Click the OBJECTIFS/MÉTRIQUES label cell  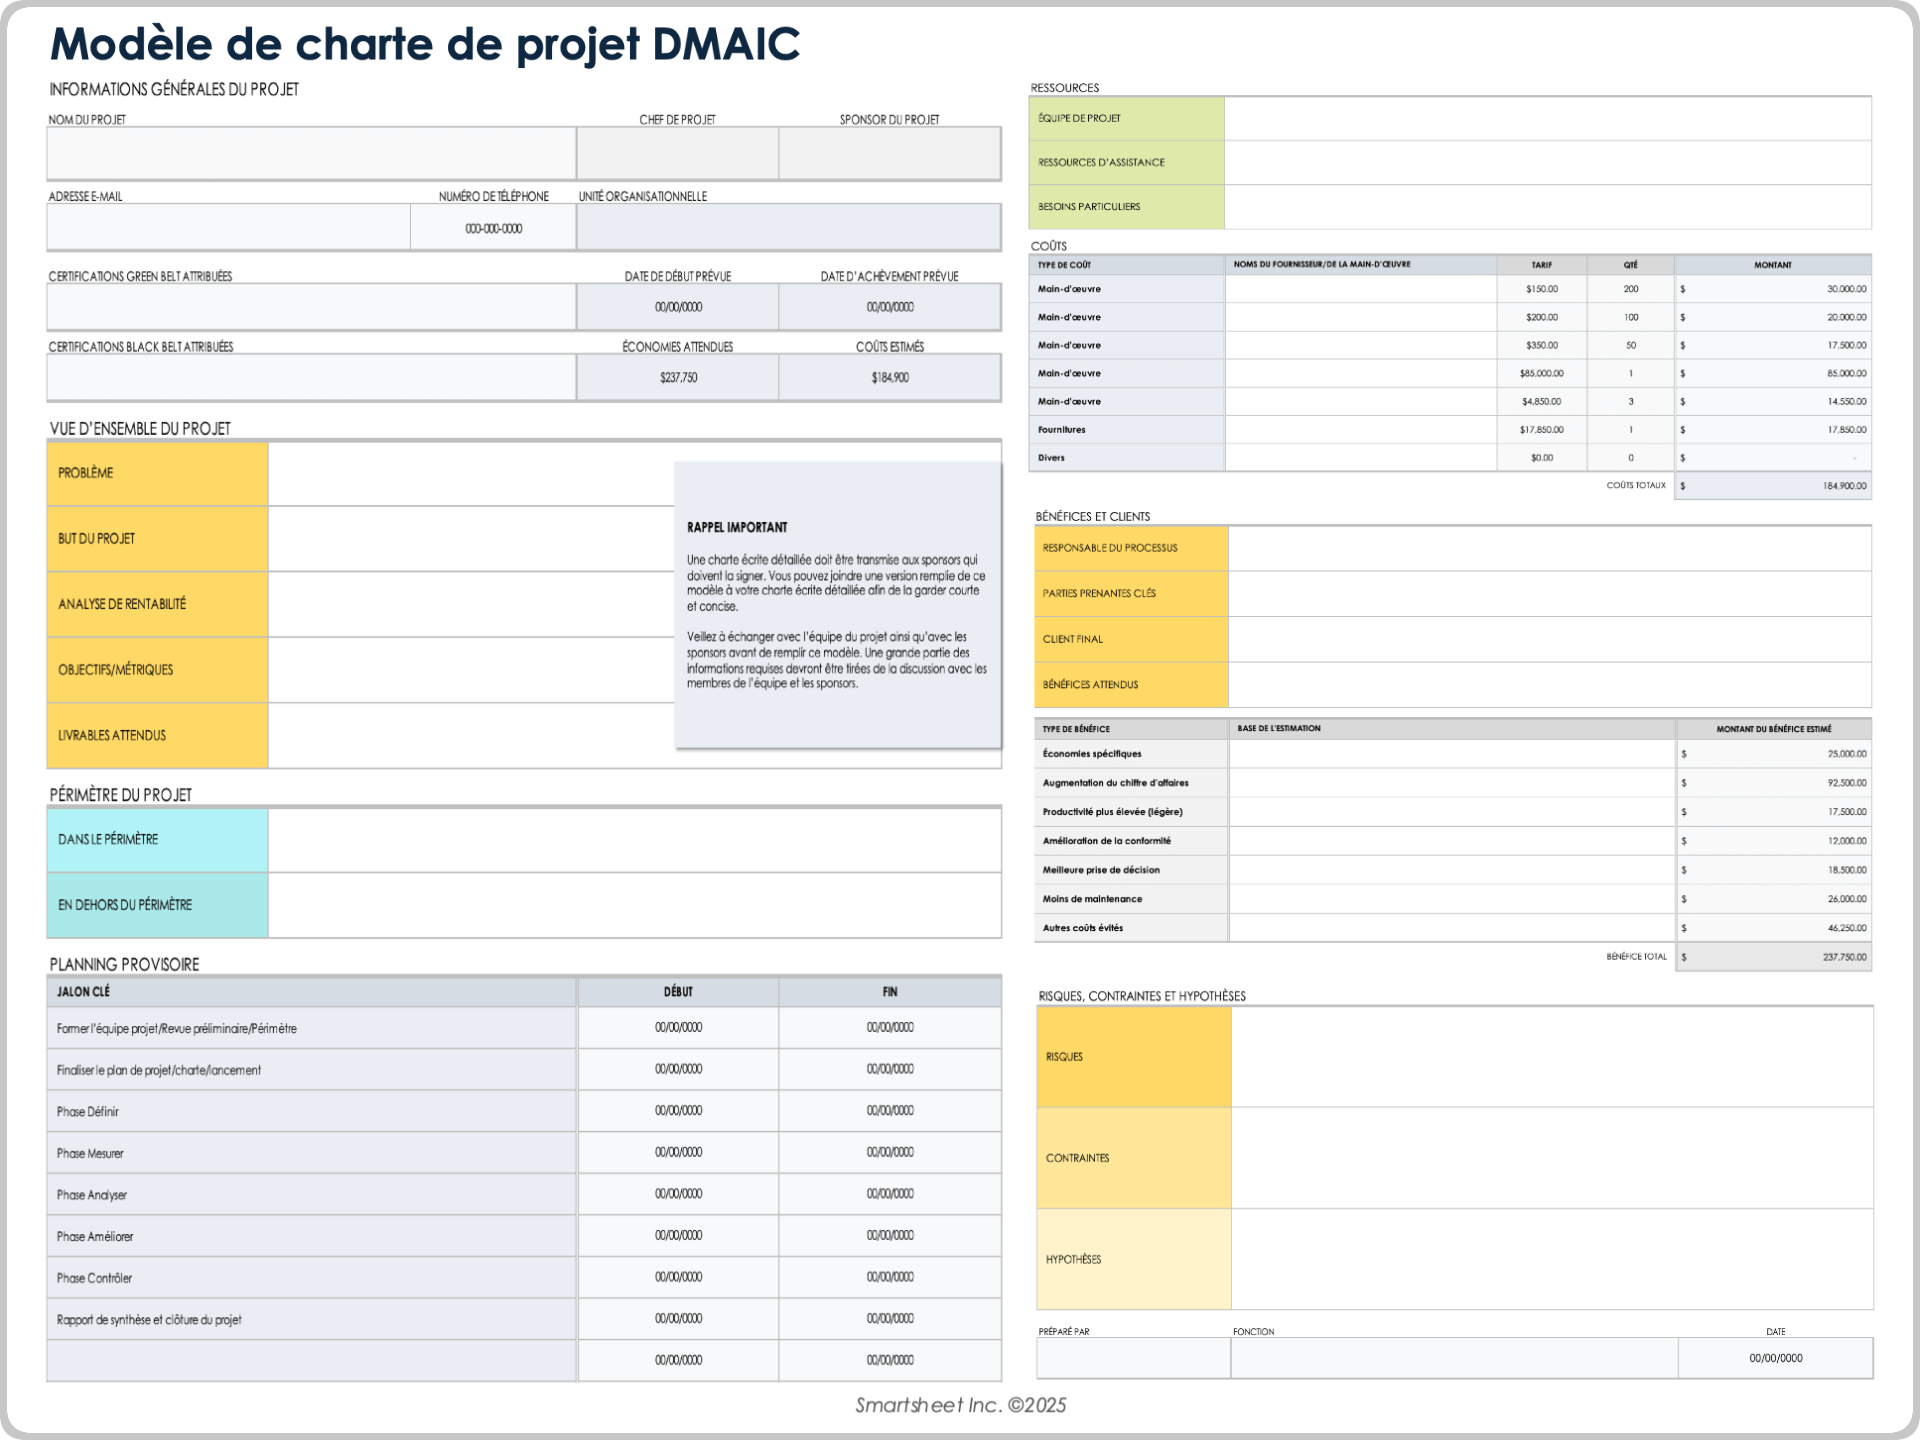click(x=157, y=670)
